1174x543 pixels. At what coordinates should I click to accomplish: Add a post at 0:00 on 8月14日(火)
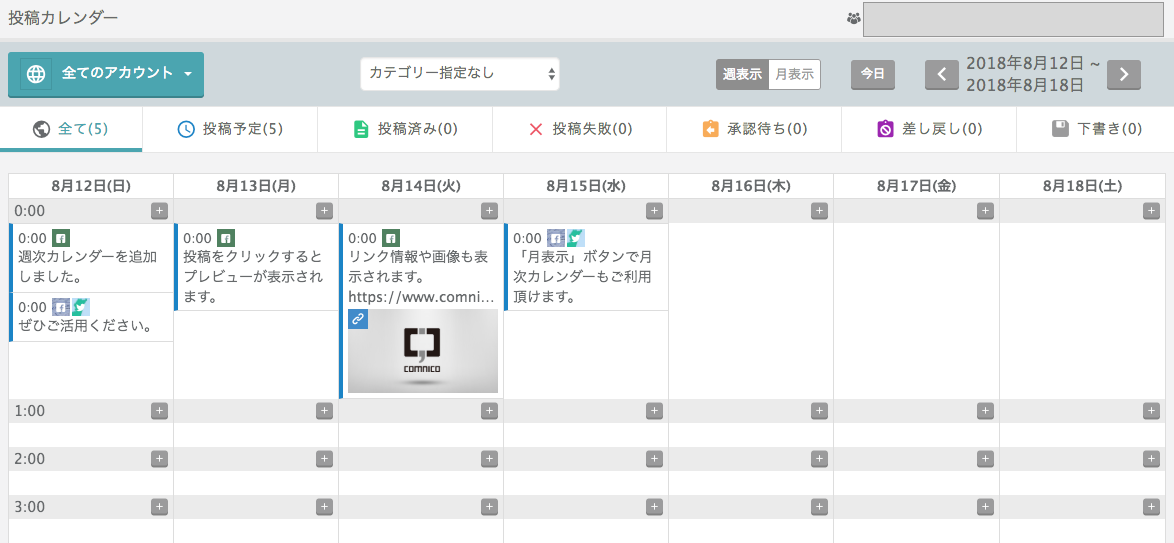click(489, 210)
